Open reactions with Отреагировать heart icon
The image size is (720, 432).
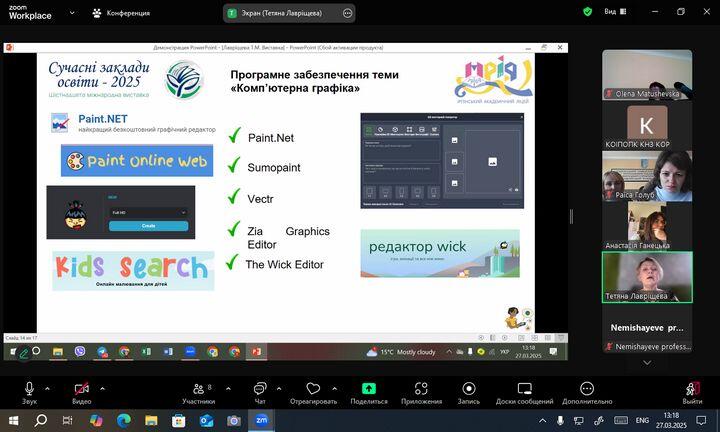313,393
